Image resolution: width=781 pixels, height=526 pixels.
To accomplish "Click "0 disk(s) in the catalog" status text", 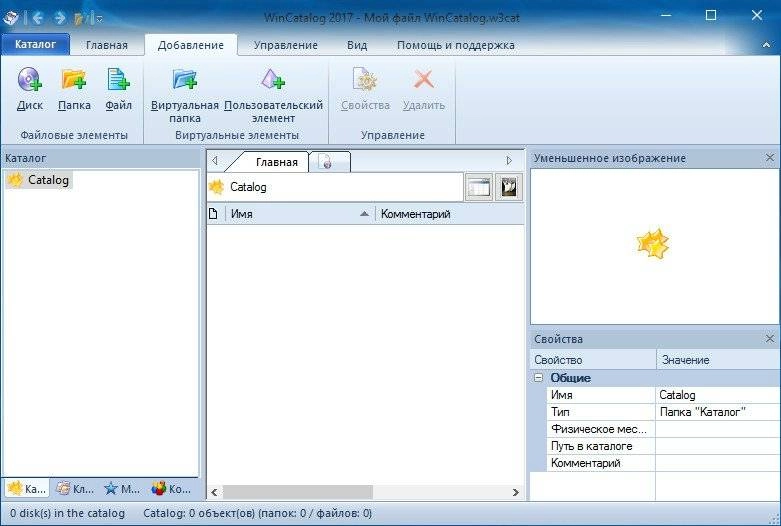I will (x=67, y=513).
